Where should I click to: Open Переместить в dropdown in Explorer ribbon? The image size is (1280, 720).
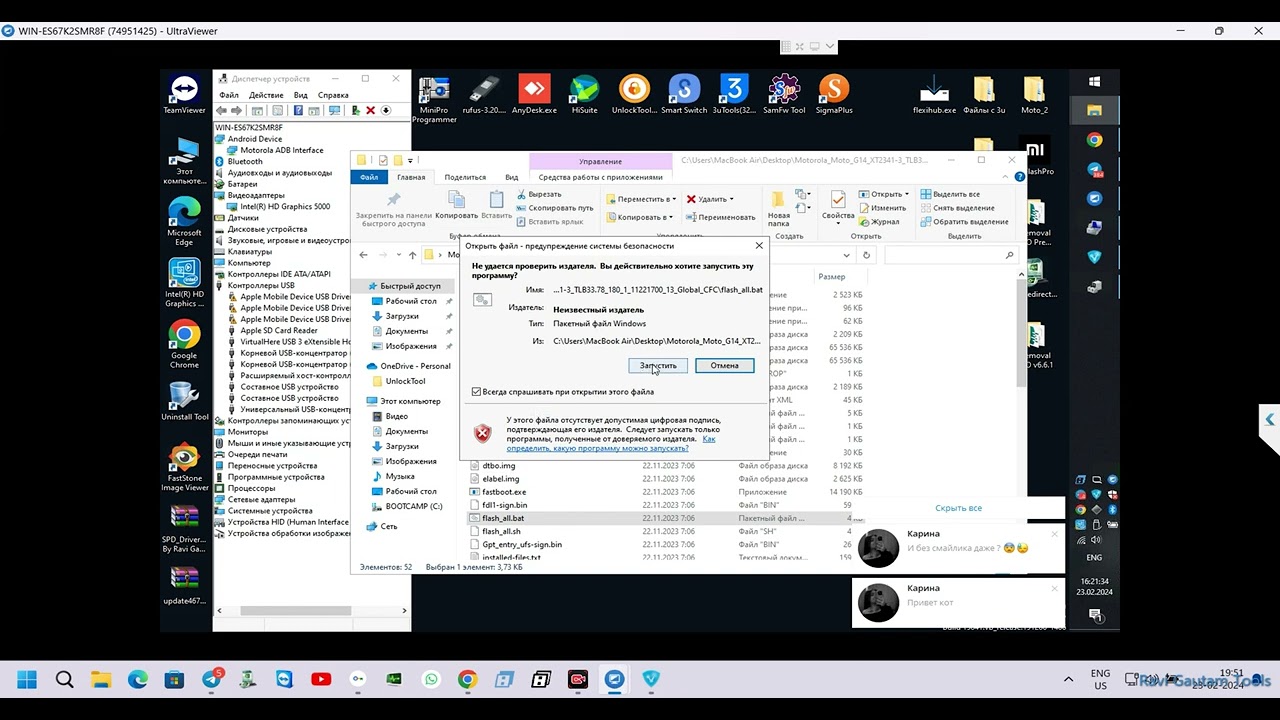tap(641, 199)
